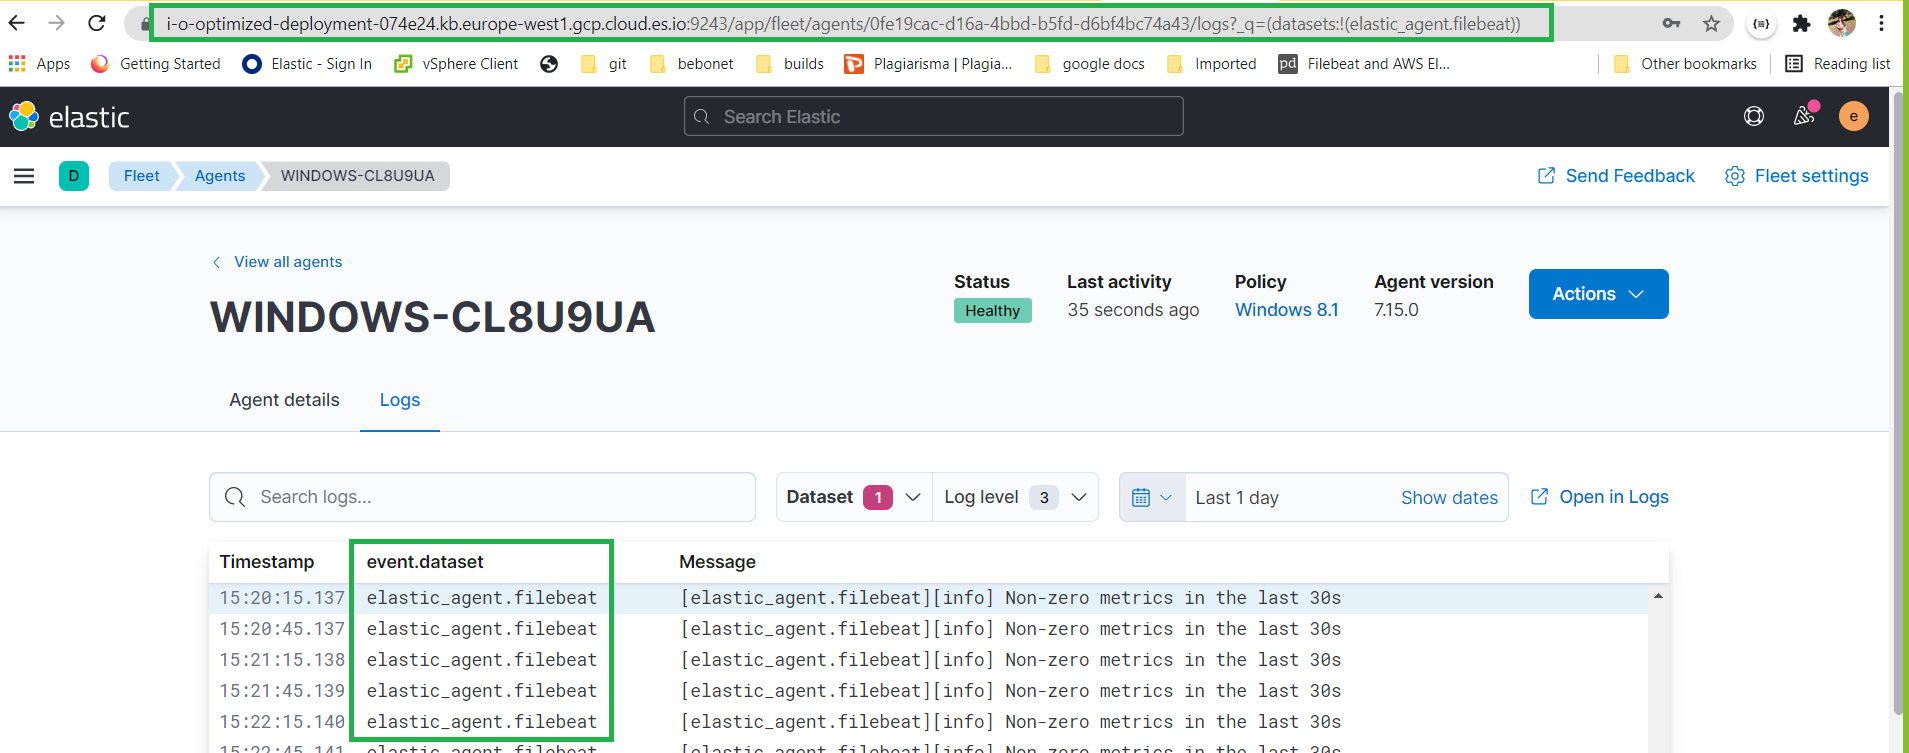The height and width of the screenshot is (753, 1909).
Task: Click Open in Logs link
Action: tap(1600, 497)
